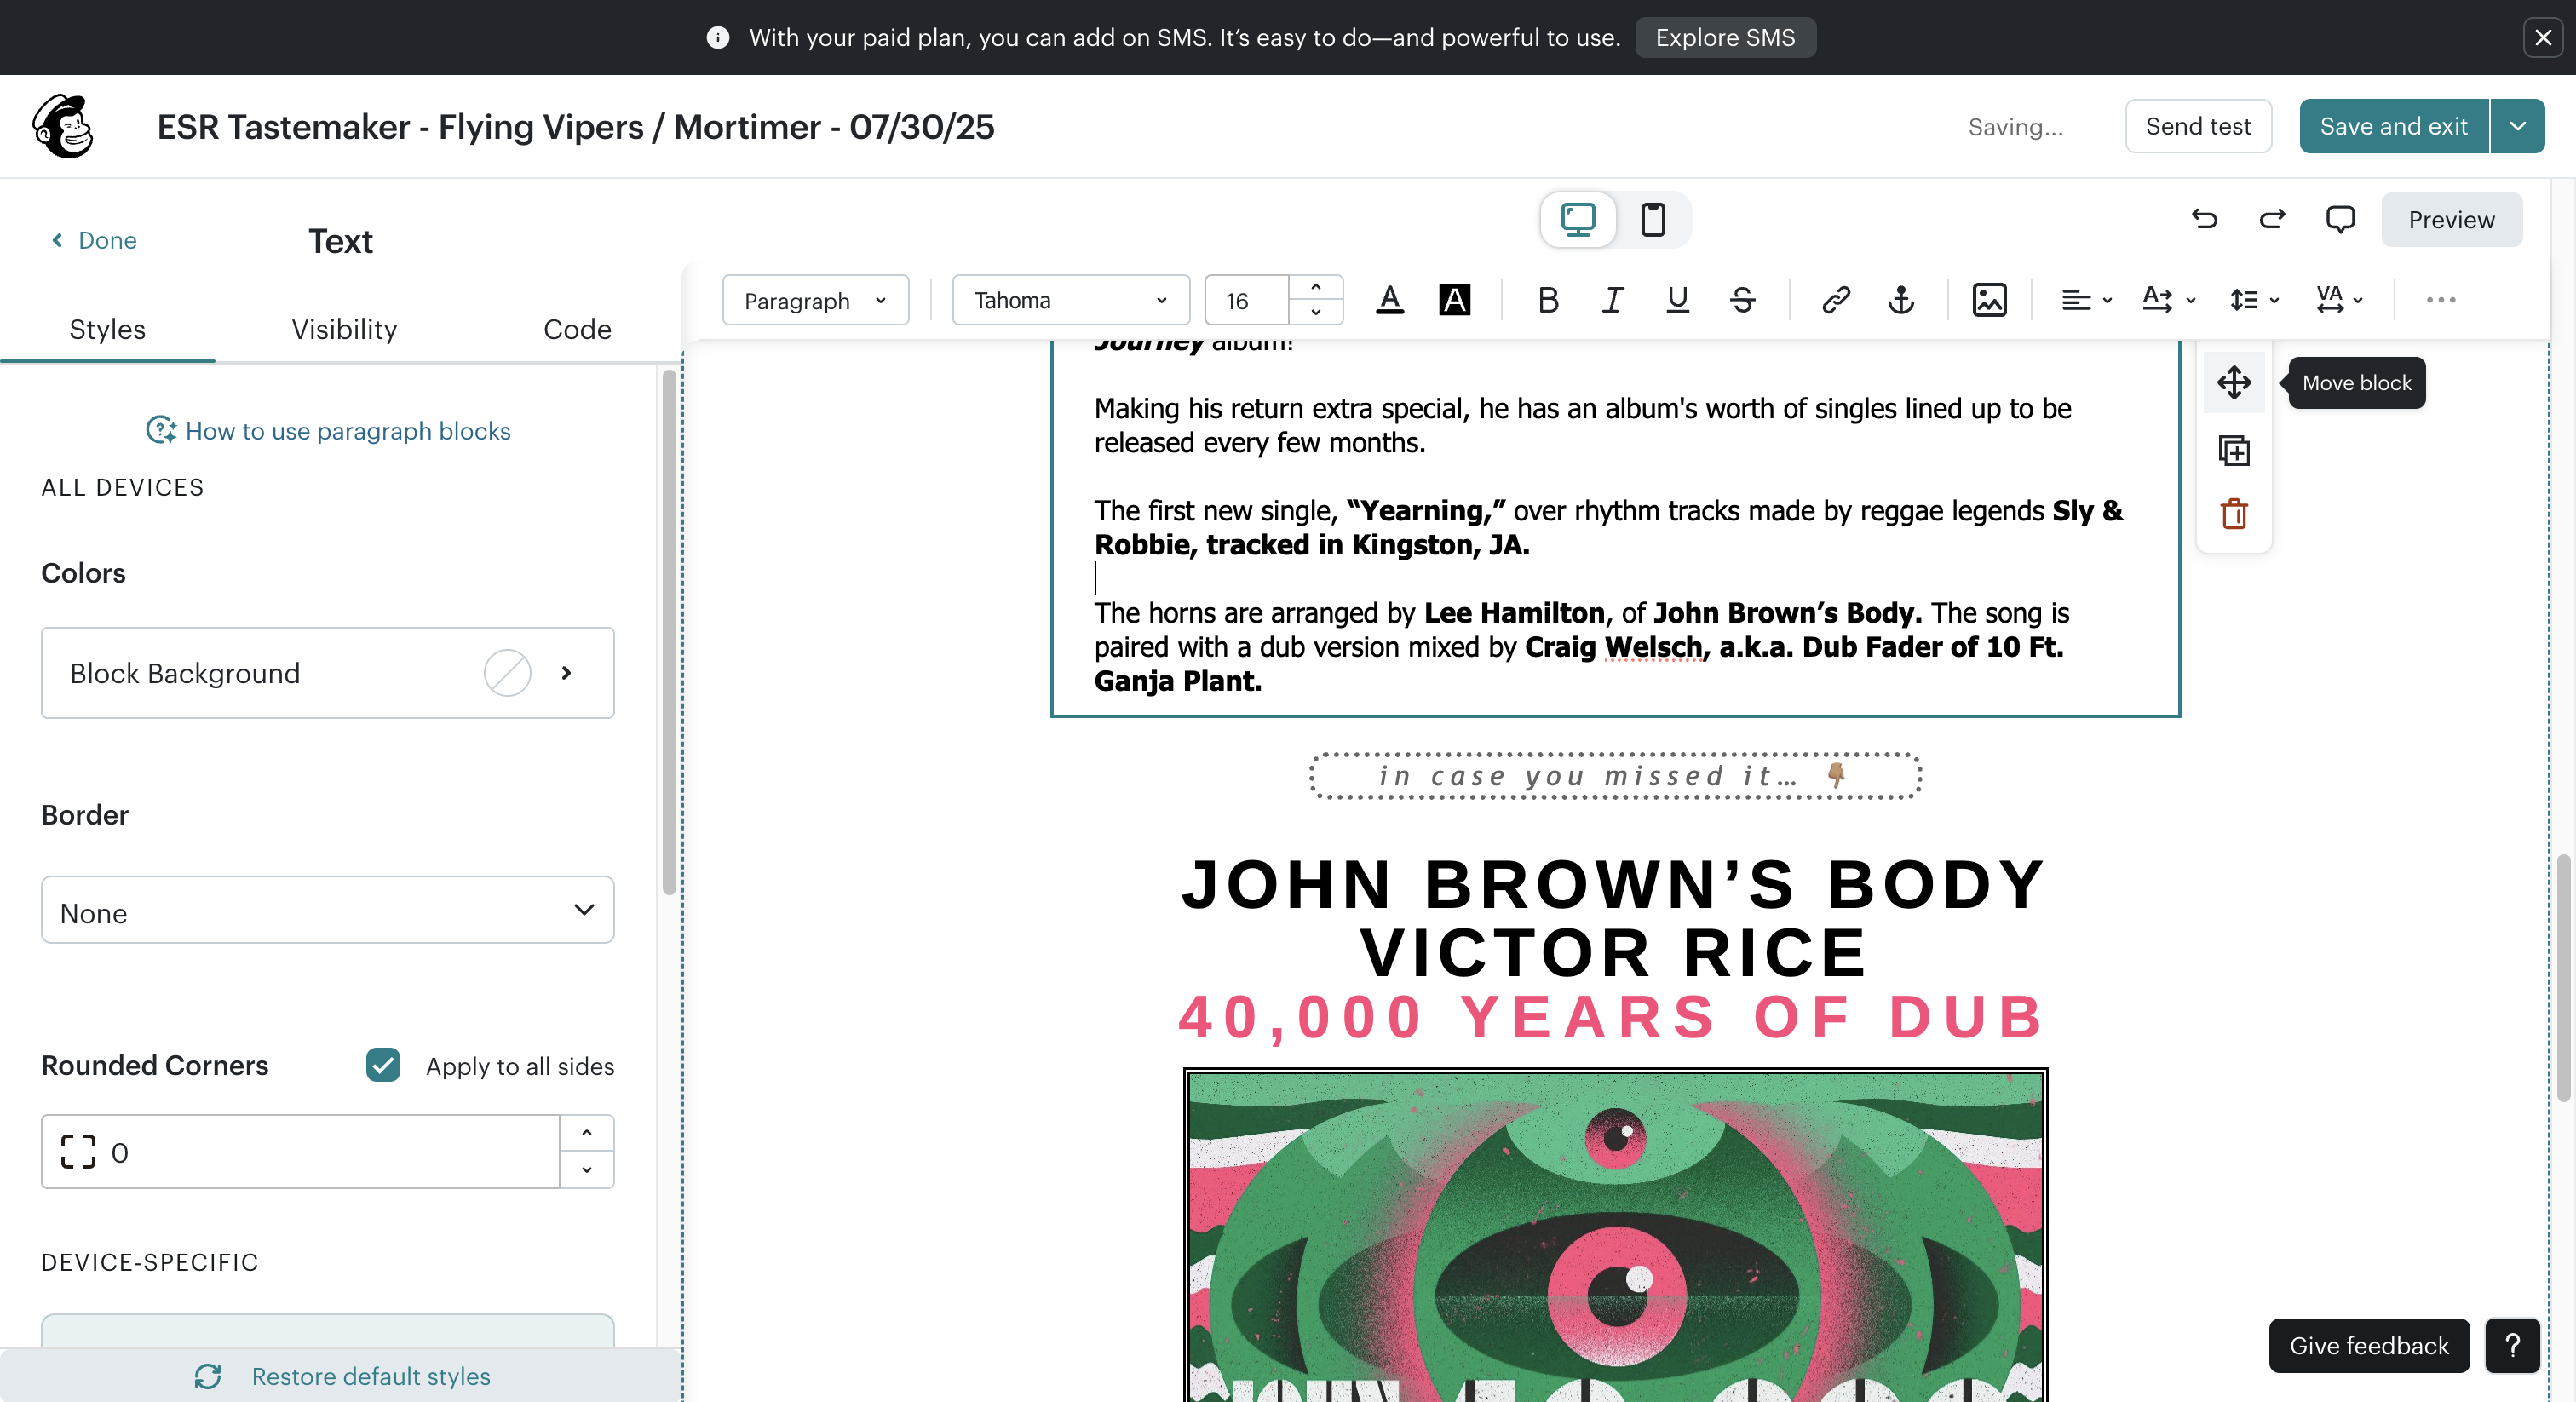Go back with the Done link
Viewport: 2576px width, 1402px height.
[95, 240]
